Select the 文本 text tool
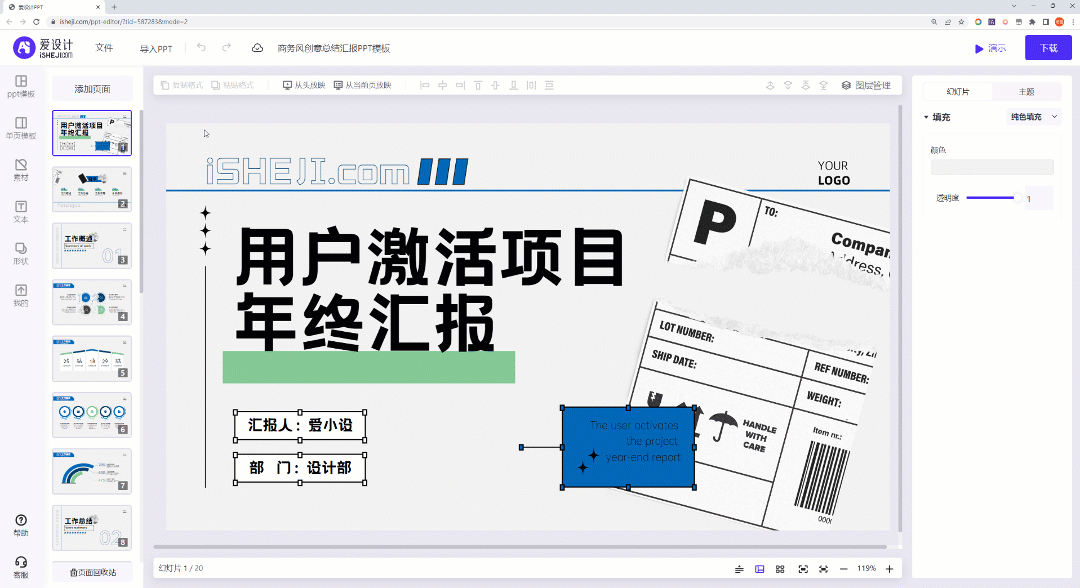Screen dimensions: 1080x588 (21, 211)
